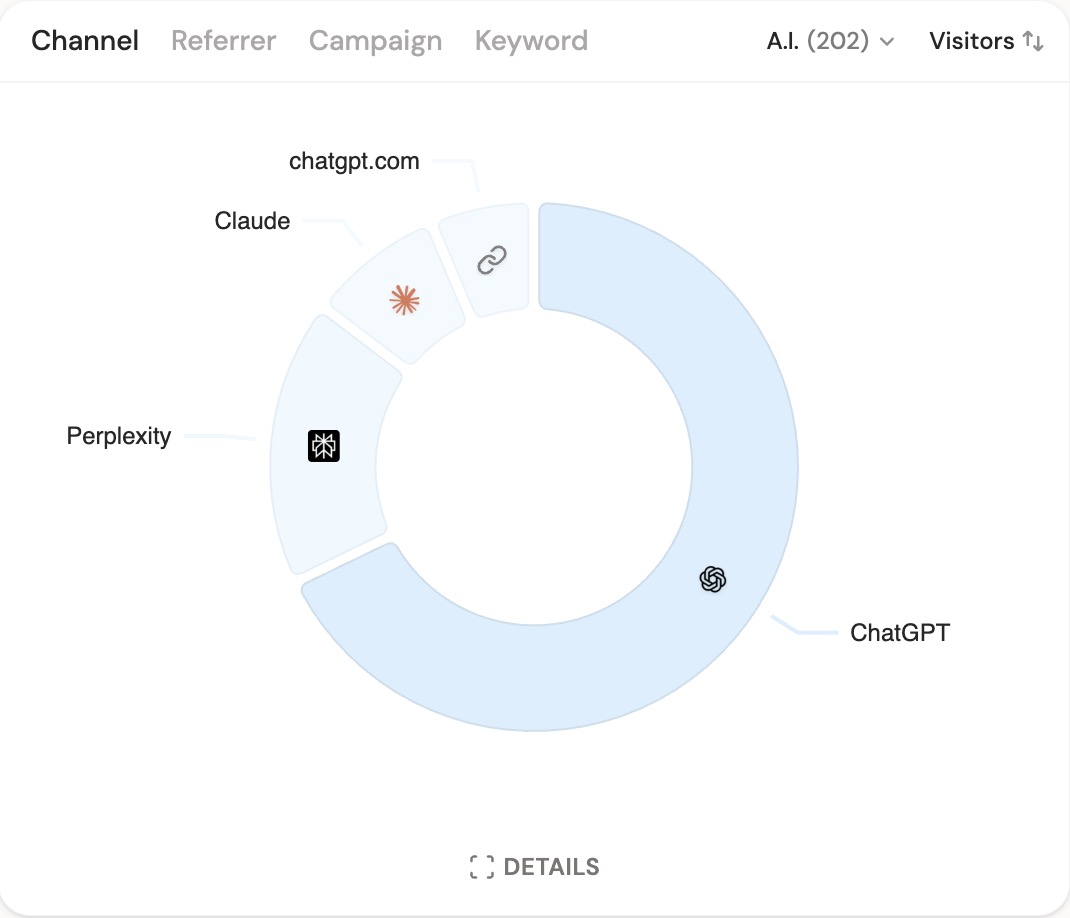Click the chain link icon segment

pos(491,260)
